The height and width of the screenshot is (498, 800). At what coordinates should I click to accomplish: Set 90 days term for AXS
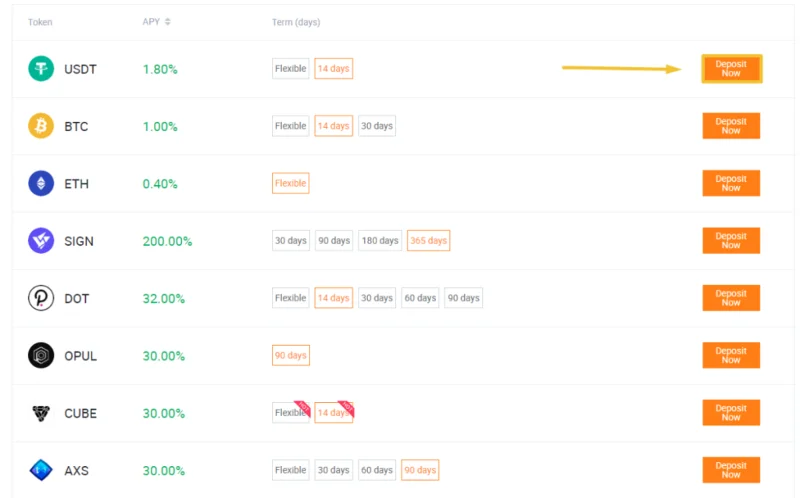[x=420, y=470]
